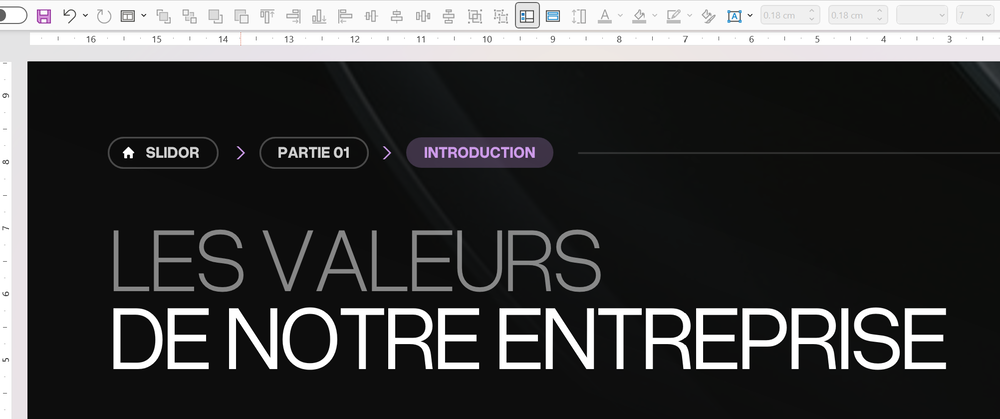Click the SLIDOR breadcrumb pill
1000x419 pixels.
(163, 153)
